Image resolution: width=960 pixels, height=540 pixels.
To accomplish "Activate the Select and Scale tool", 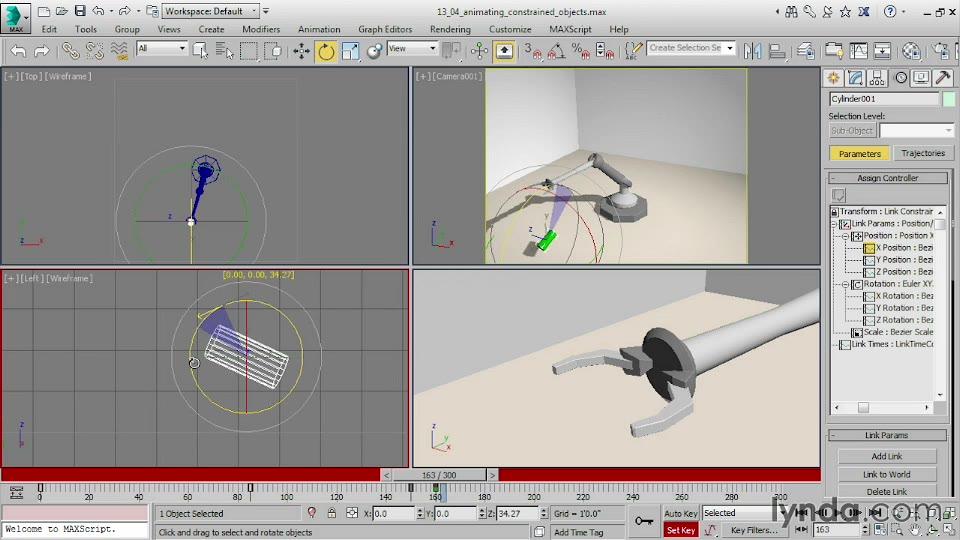I will (x=351, y=51).
